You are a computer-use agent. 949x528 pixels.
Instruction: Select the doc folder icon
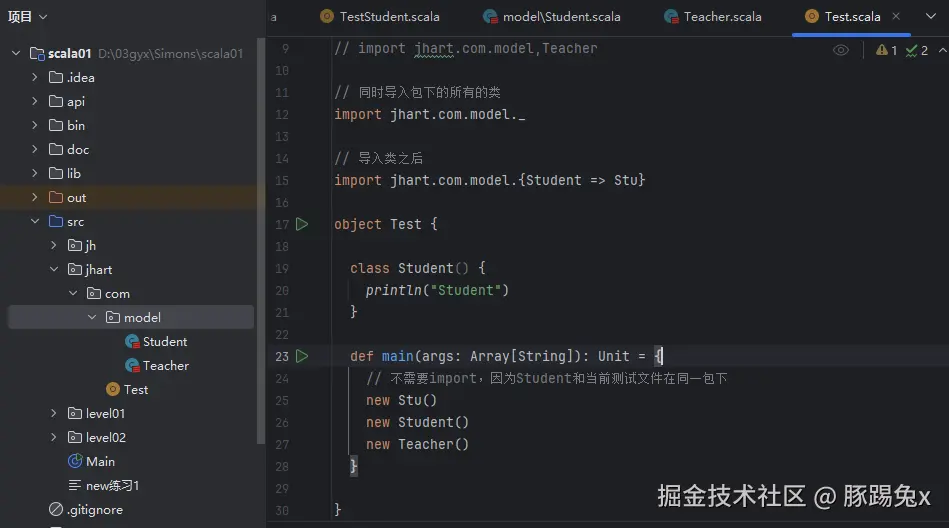pyautogui.click(x=56, y=149)
